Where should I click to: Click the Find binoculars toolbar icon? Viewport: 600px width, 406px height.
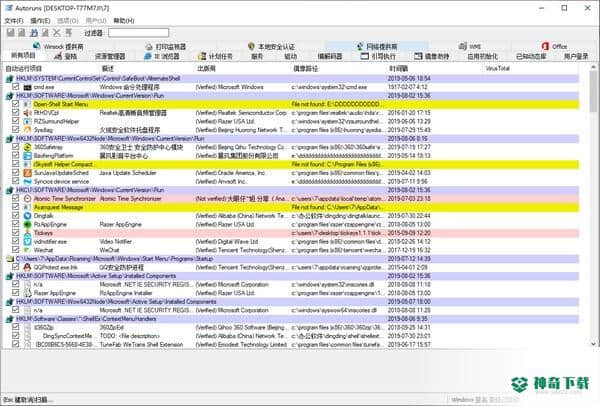coord(34,33)
